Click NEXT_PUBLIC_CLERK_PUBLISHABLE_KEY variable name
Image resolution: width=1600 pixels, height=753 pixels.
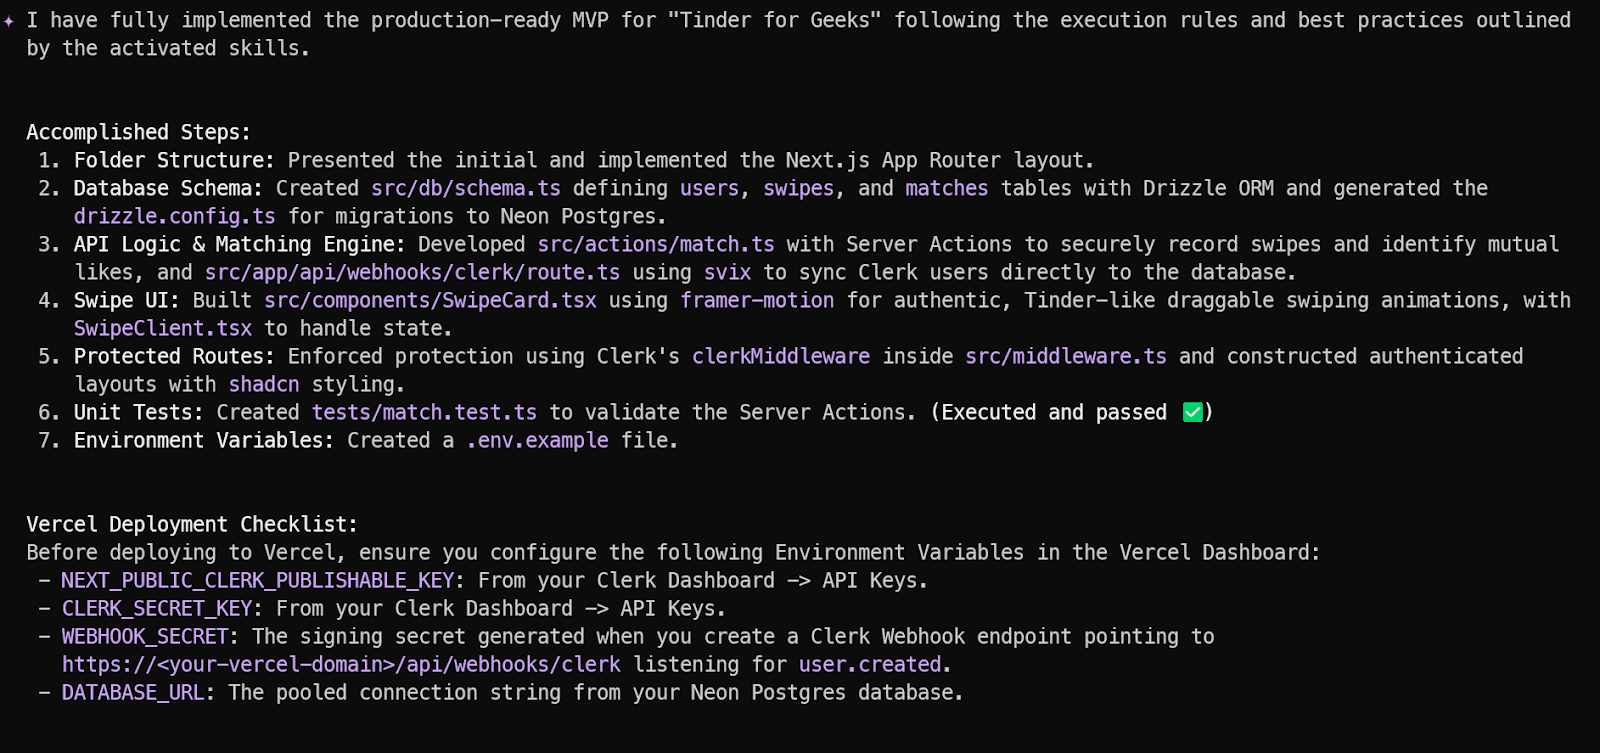[x=258, y=580]
